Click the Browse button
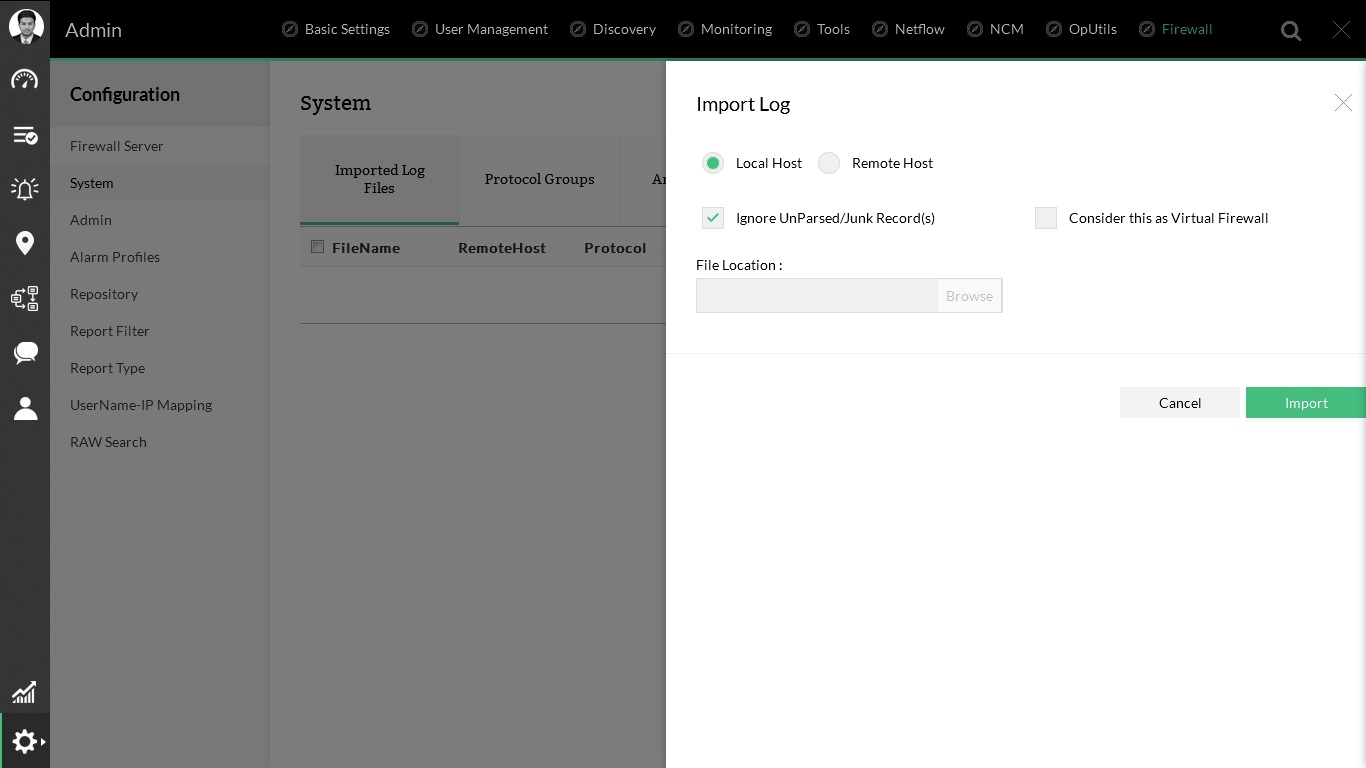Image resolution: width=1366 pixels, height=768 pixels. pos(969,296)
